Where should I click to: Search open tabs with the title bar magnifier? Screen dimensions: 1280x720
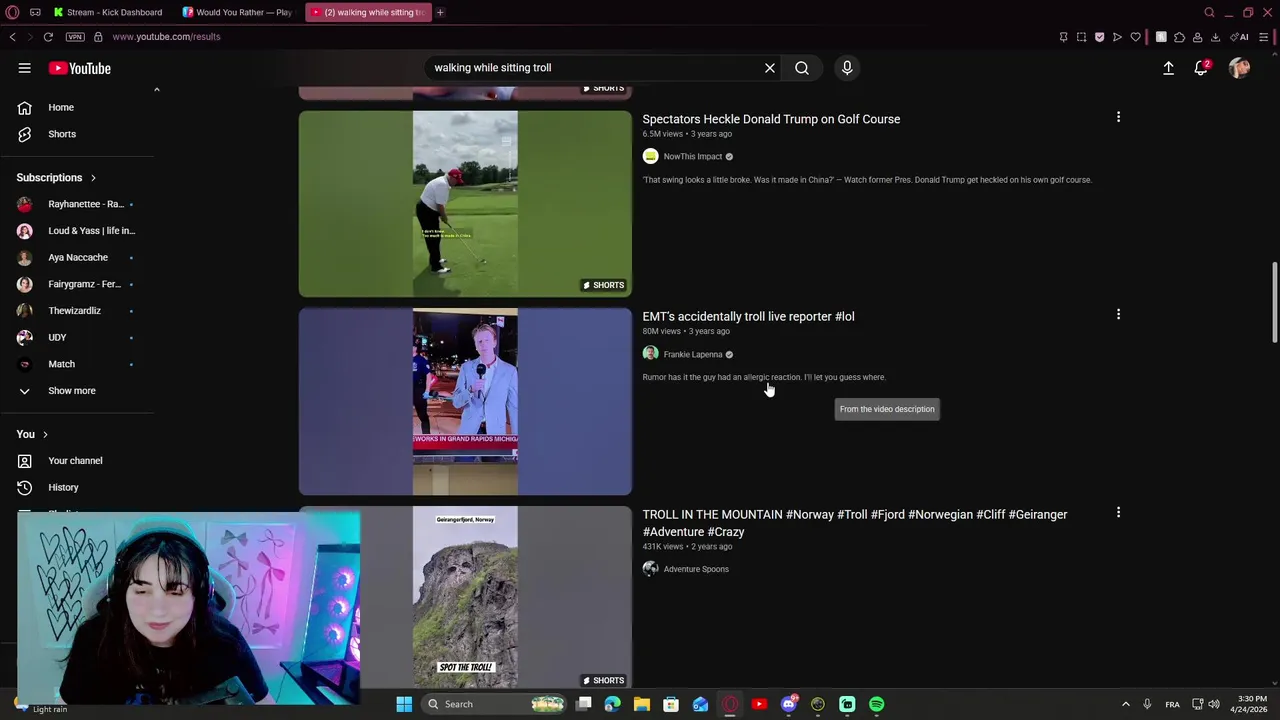[x=1209, y=12]
